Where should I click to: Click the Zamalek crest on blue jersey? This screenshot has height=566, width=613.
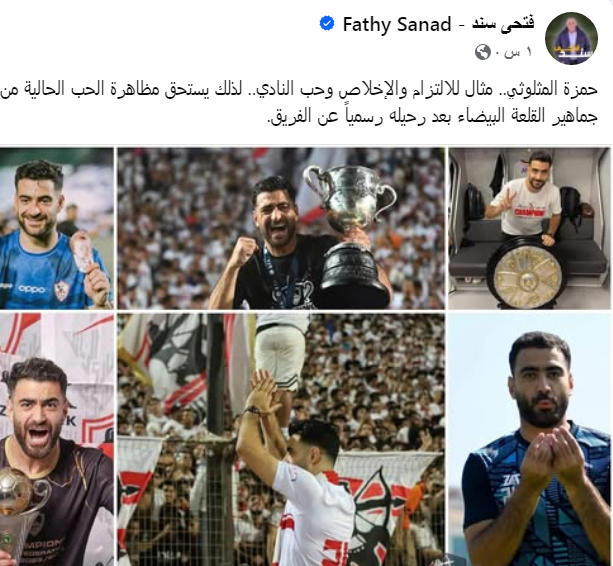click(x=62, y=291)
